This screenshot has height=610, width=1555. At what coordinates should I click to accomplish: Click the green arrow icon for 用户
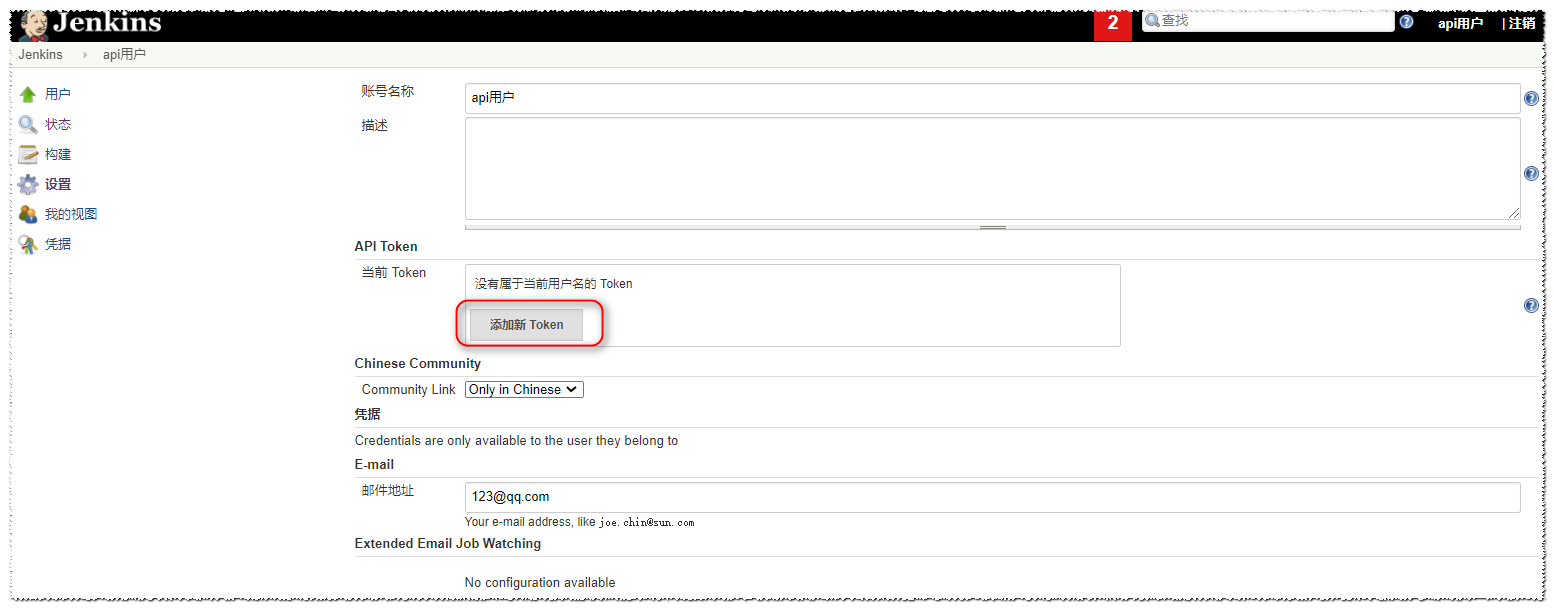(x=28, y=95)
